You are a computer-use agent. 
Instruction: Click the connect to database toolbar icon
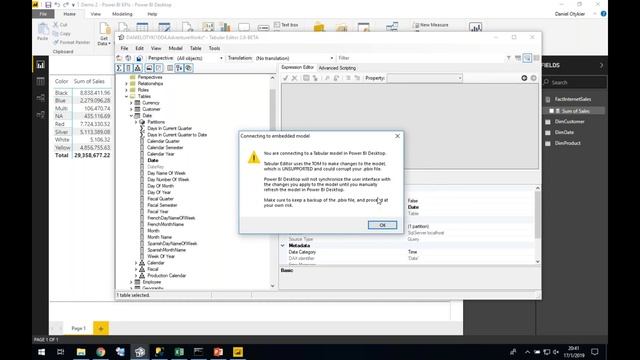coord(129,58)
